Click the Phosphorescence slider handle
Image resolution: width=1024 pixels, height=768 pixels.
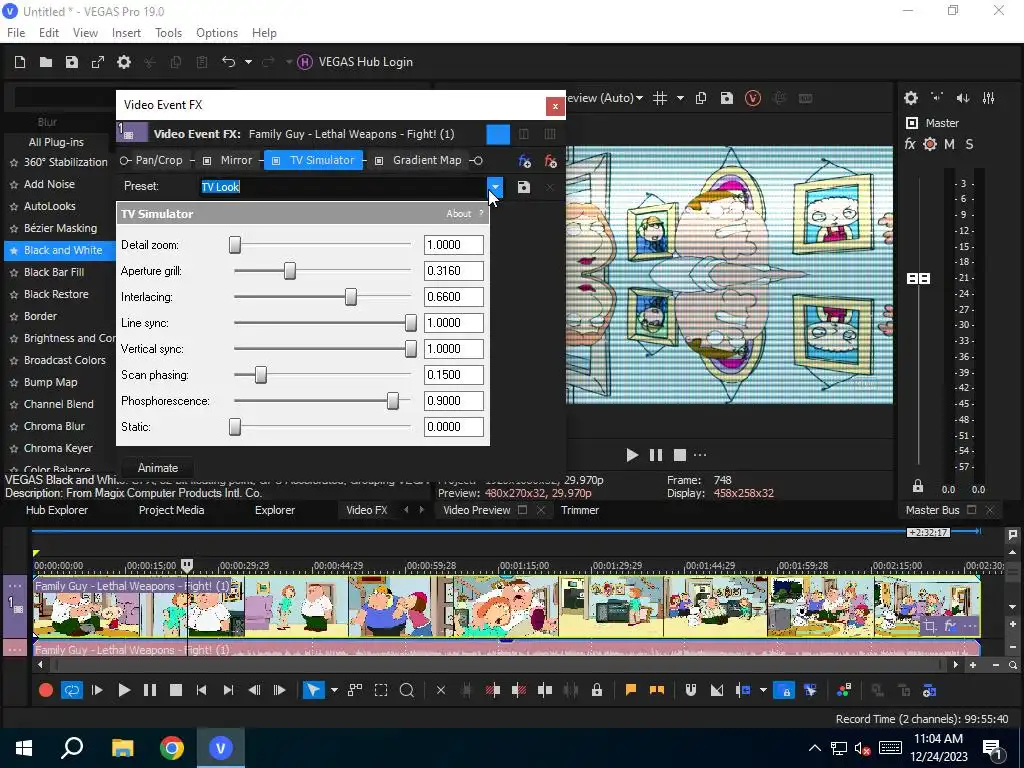(392, 401)
